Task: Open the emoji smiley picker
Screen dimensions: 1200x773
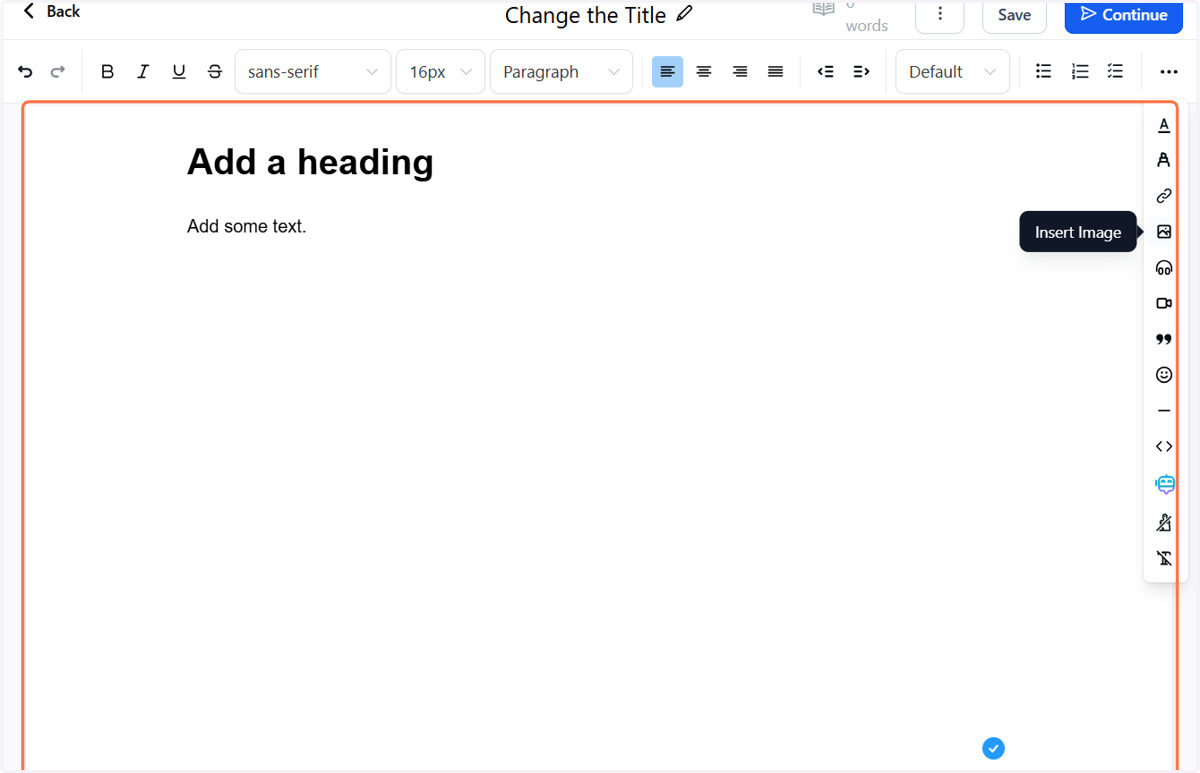Action: 1164,375
